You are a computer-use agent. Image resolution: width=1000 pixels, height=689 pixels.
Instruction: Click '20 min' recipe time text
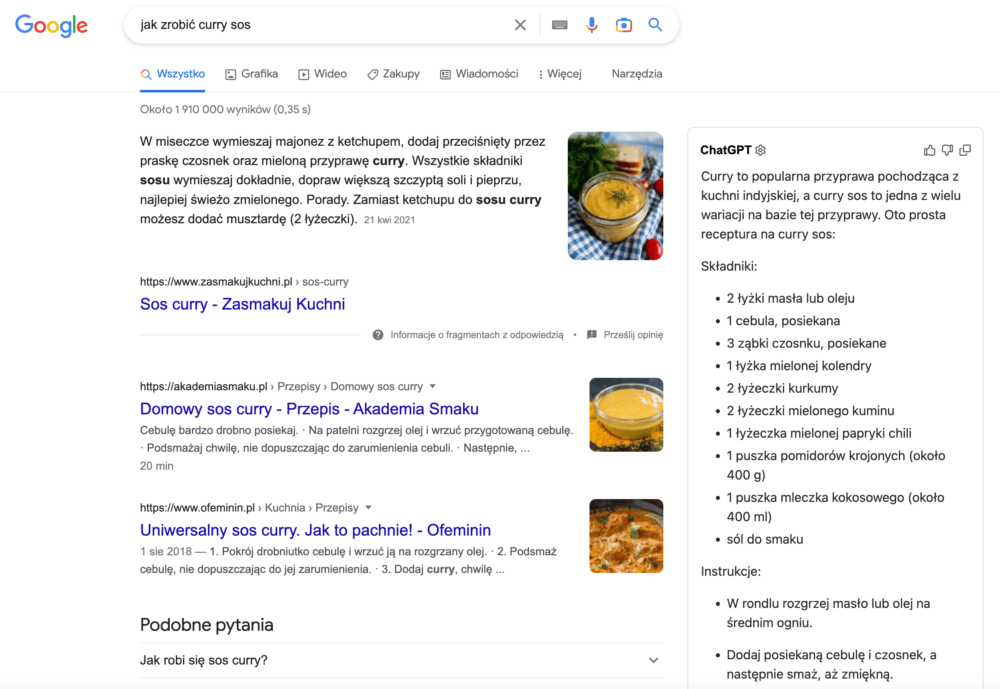(157, 466)
